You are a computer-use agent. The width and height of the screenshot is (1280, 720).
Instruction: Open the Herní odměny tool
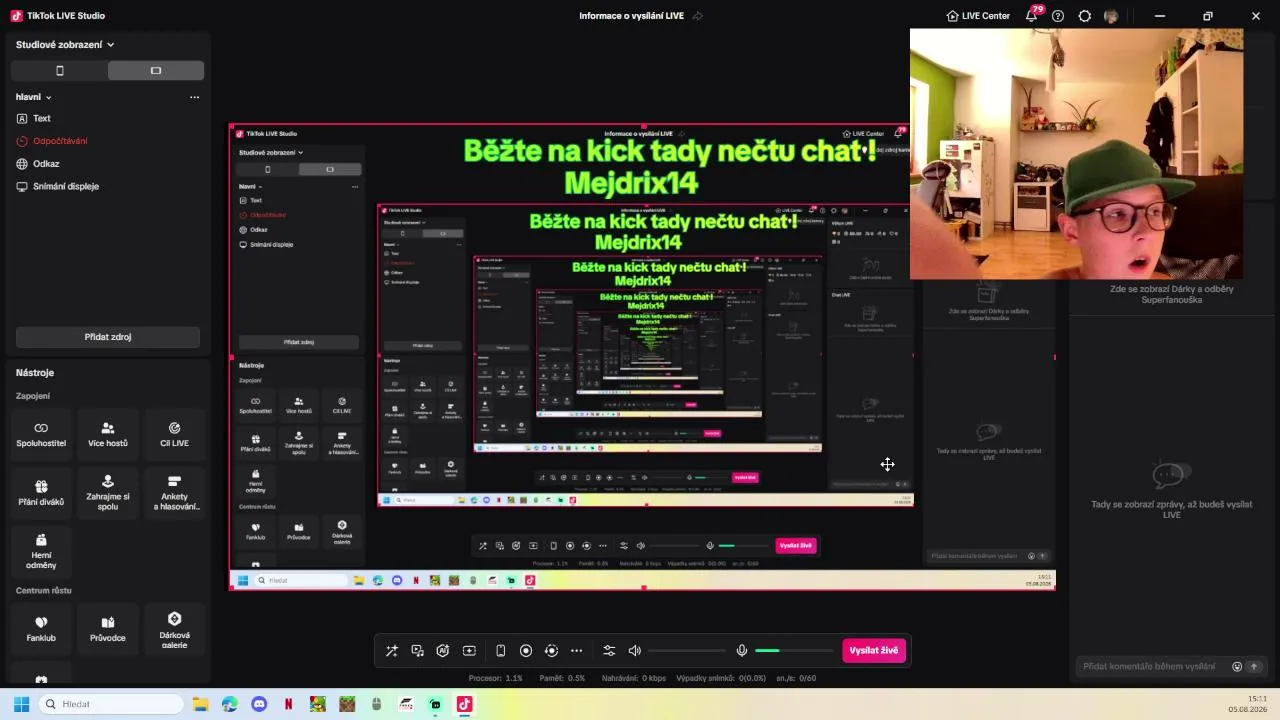pyautogui.click(x=41, y=551)
